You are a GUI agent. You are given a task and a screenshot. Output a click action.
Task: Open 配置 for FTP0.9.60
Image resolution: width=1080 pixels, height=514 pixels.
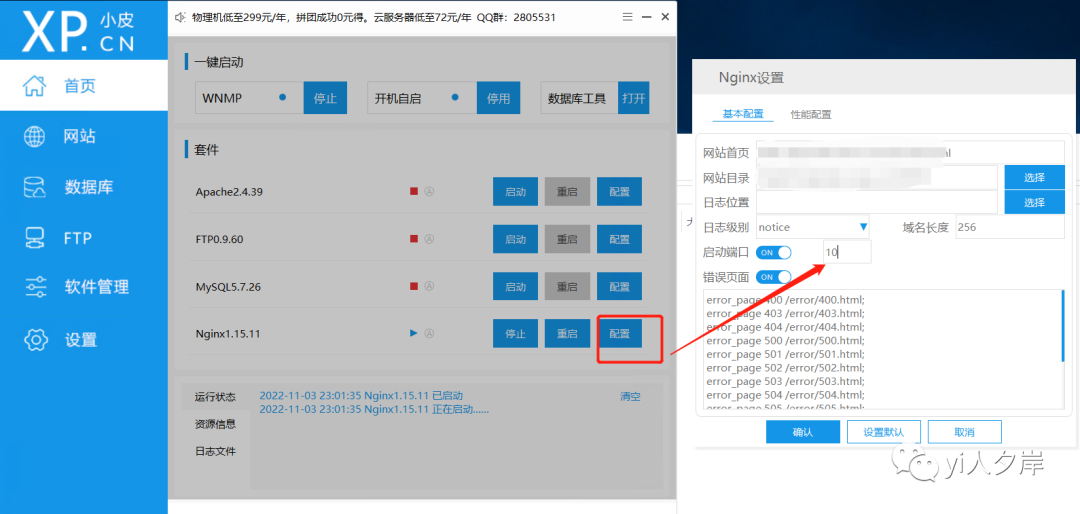click(x=619, y=239)
